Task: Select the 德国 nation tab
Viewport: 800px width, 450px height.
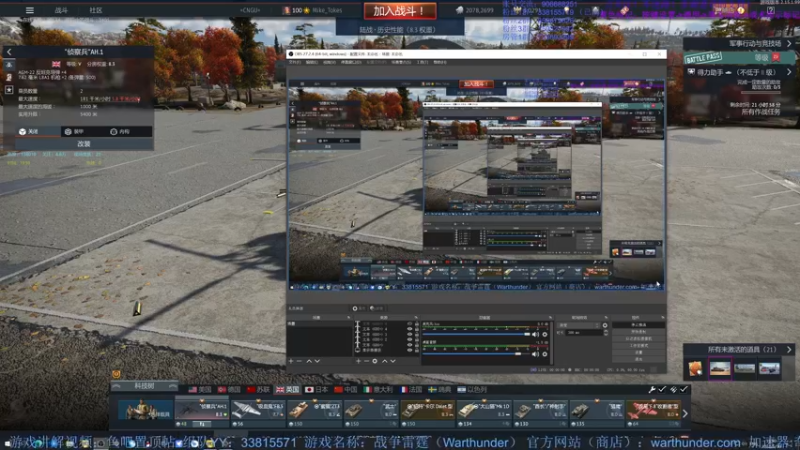Action: (229, 389)
